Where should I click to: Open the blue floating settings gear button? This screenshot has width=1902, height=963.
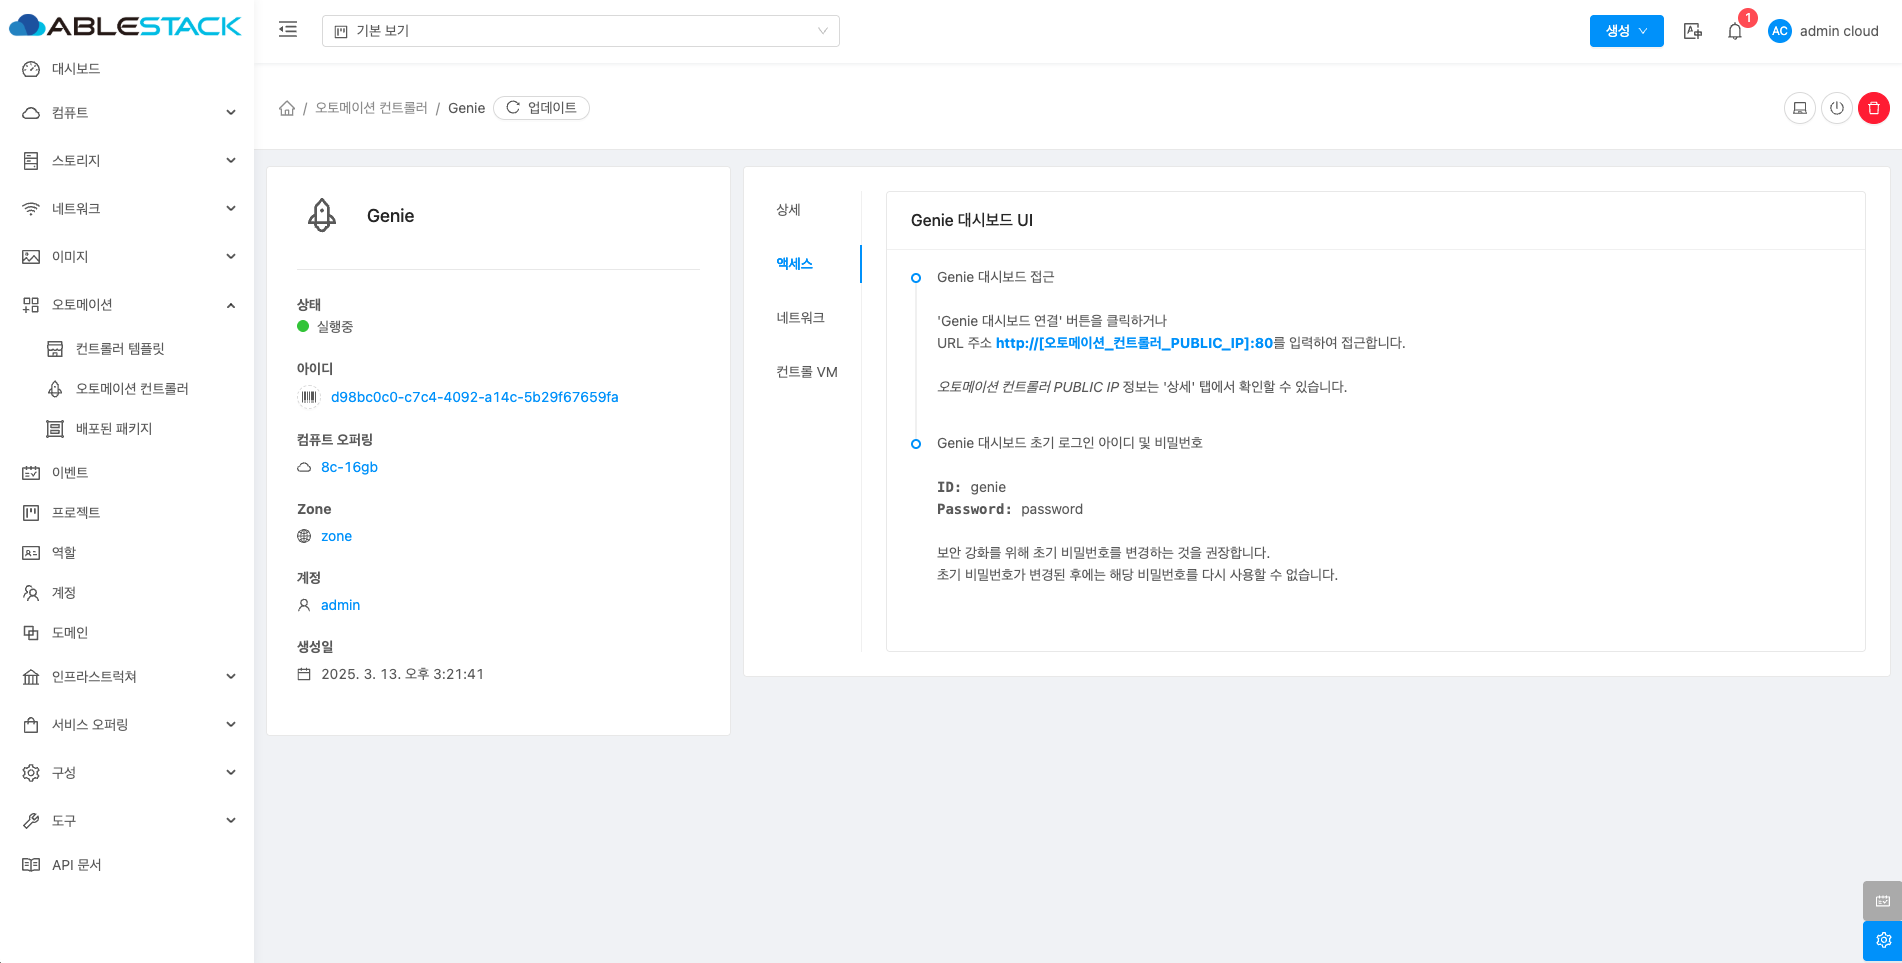pyautogui.click(x=1882, y=941)
